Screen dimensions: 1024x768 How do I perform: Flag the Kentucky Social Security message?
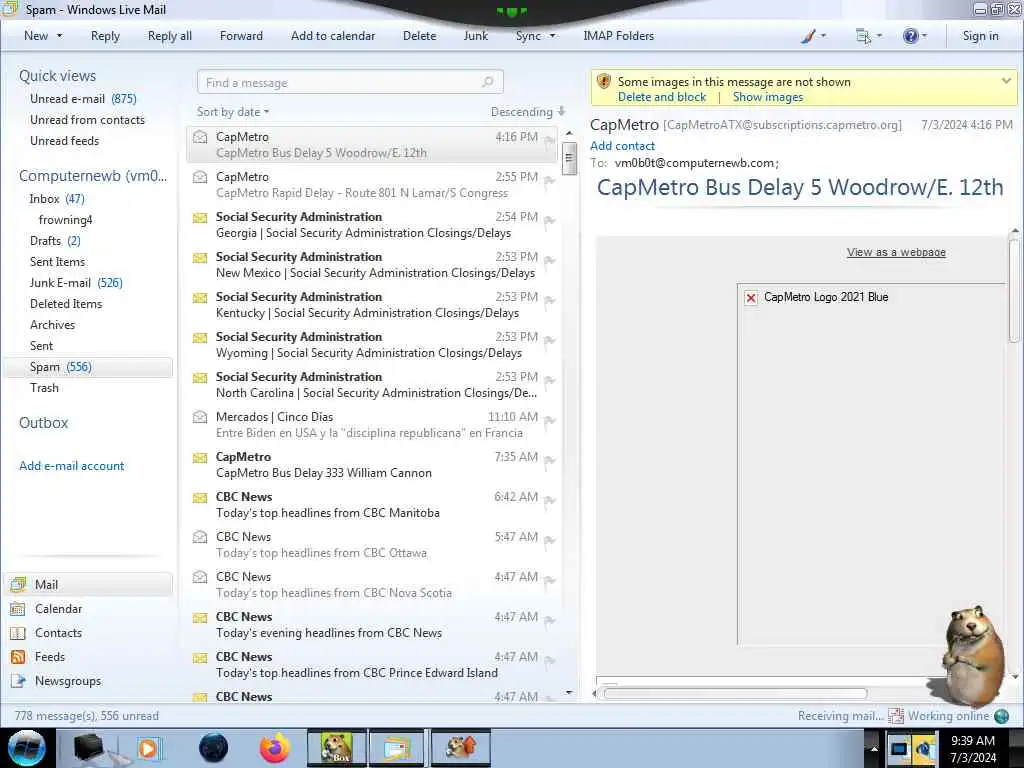point(549,300)
